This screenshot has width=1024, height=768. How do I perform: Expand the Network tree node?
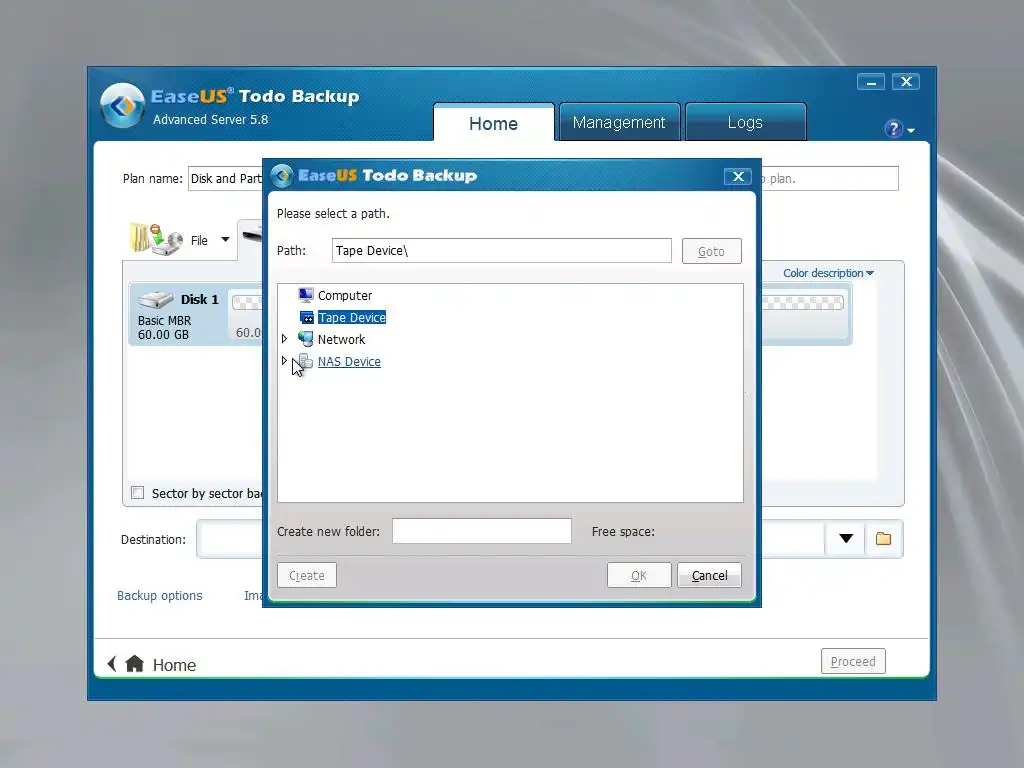tap(284, 339)
